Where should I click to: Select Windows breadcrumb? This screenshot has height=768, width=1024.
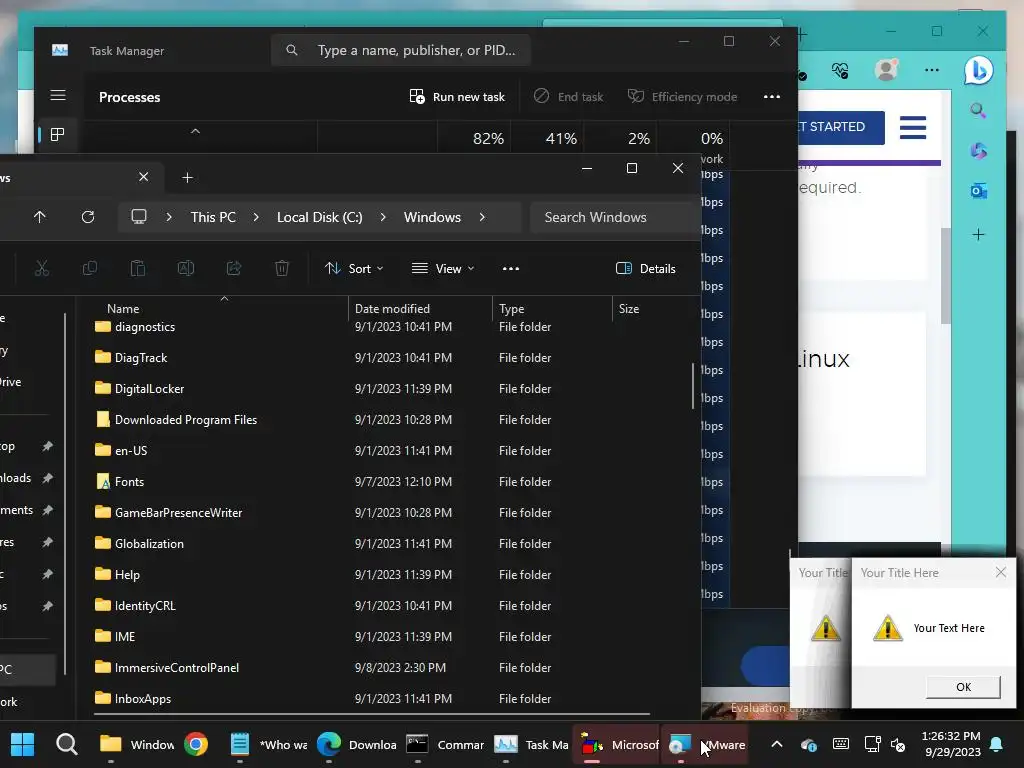432,217
